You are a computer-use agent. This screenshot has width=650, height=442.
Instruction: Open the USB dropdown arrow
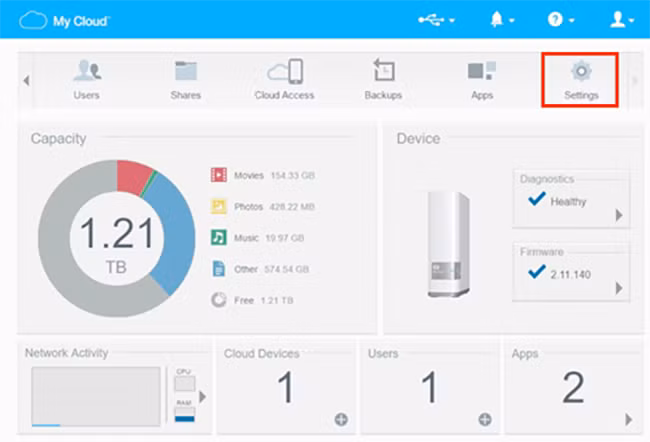452,20
